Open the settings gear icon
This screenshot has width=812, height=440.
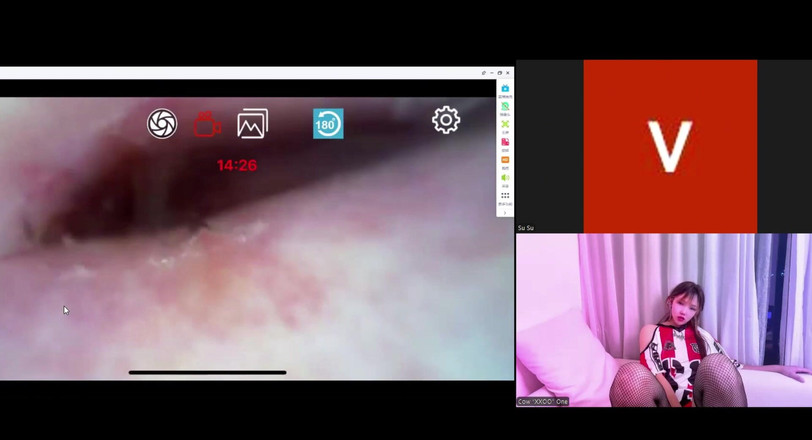[446, 120]
